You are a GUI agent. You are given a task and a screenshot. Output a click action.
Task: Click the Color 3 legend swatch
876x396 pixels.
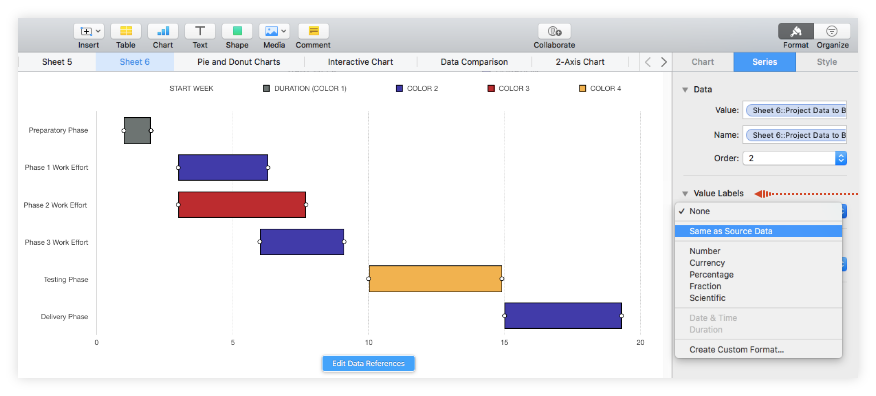tap(491, 89)
